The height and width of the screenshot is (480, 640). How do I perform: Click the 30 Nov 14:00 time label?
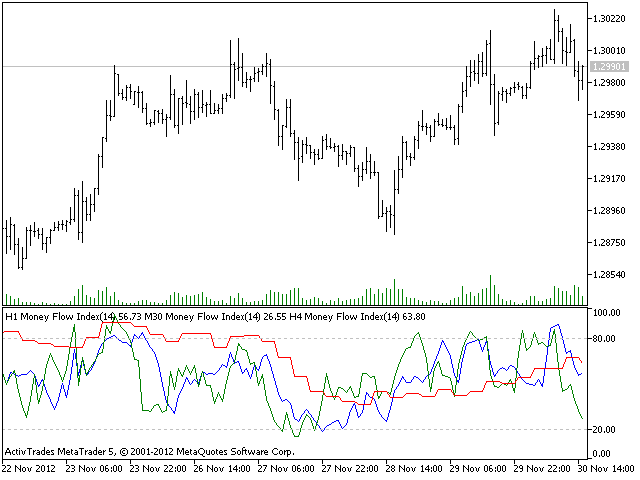click(606, 469)
